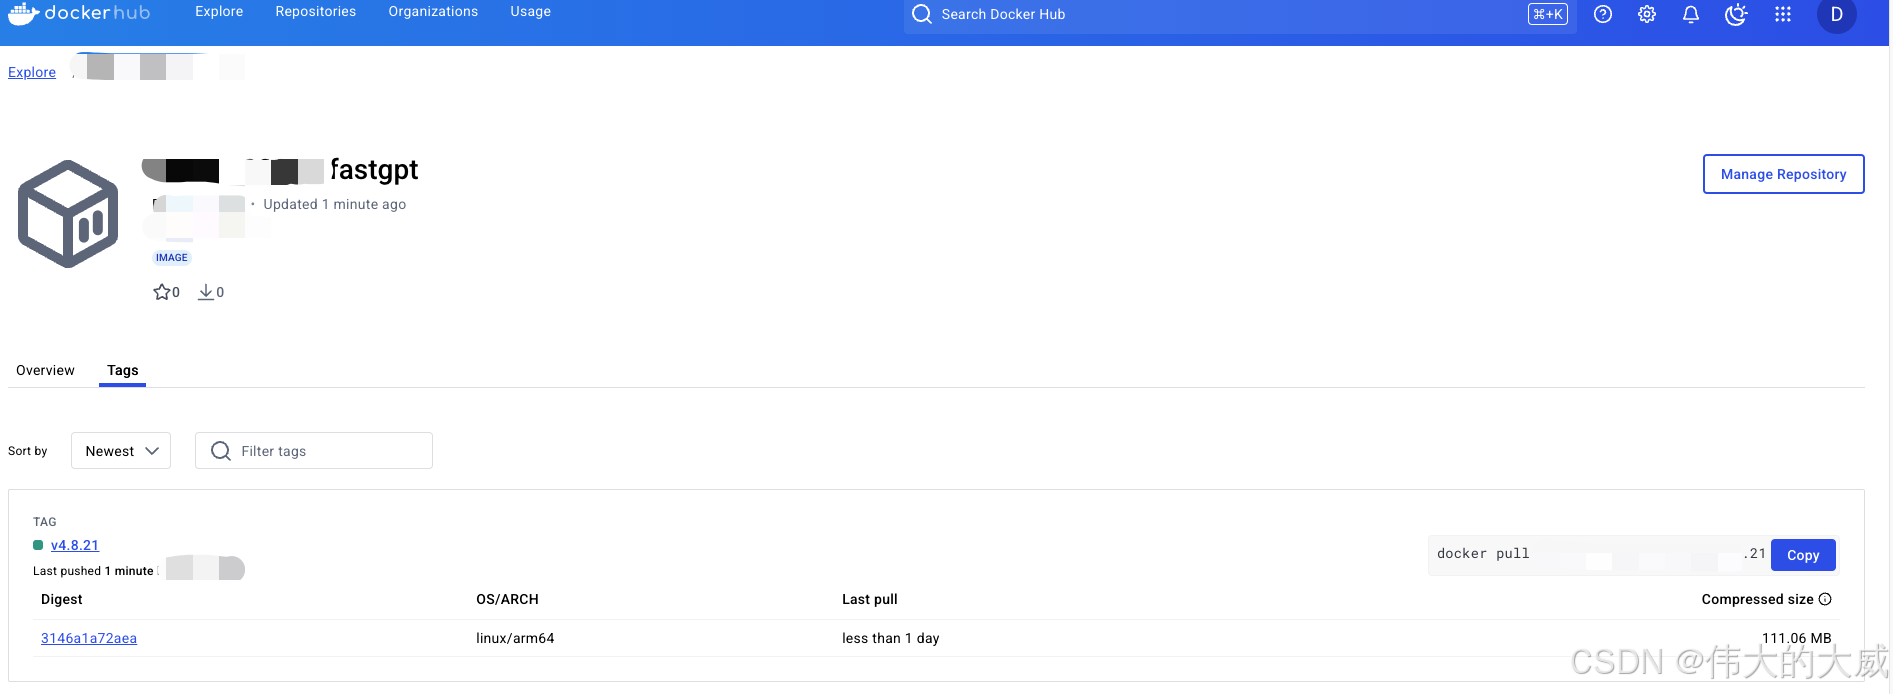
Task: Open the settings gear icon
Action: pos(1647,14)
